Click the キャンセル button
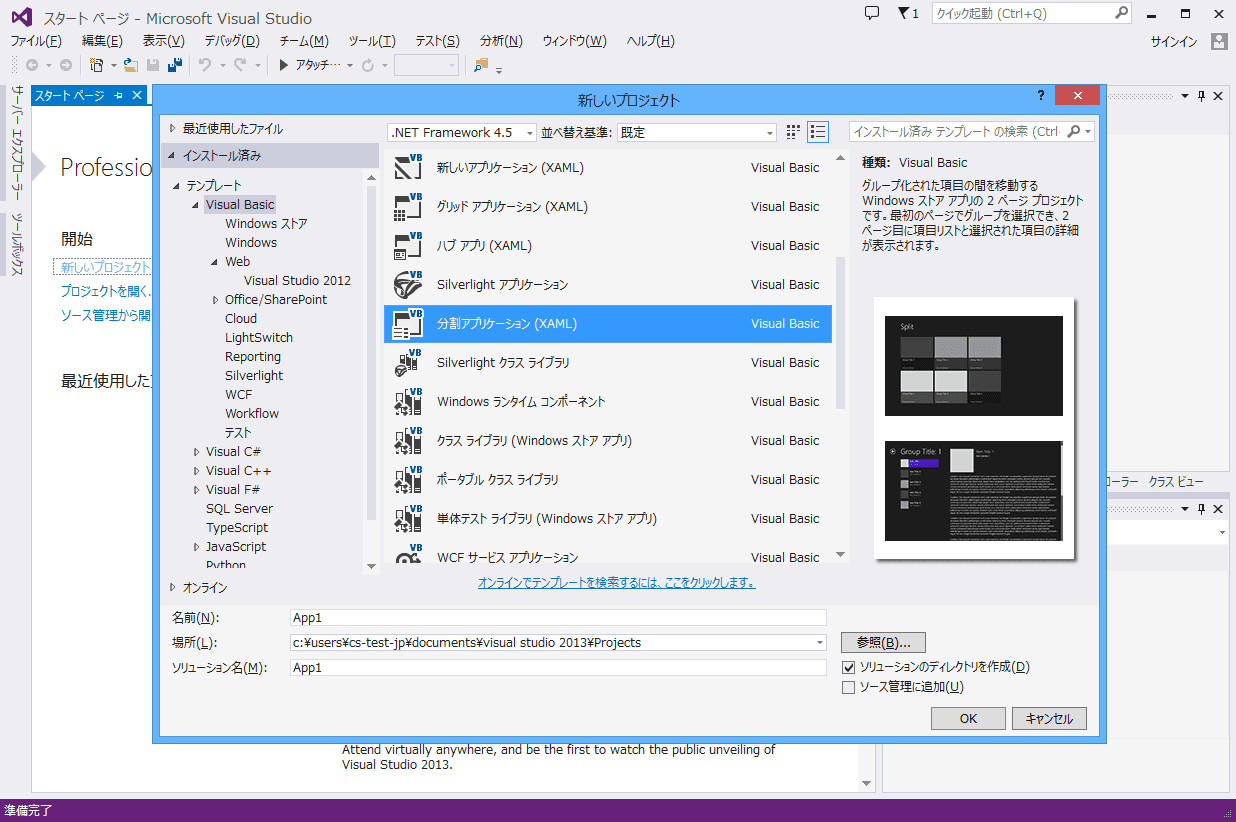1236x822 pixels. (1049, 718)
